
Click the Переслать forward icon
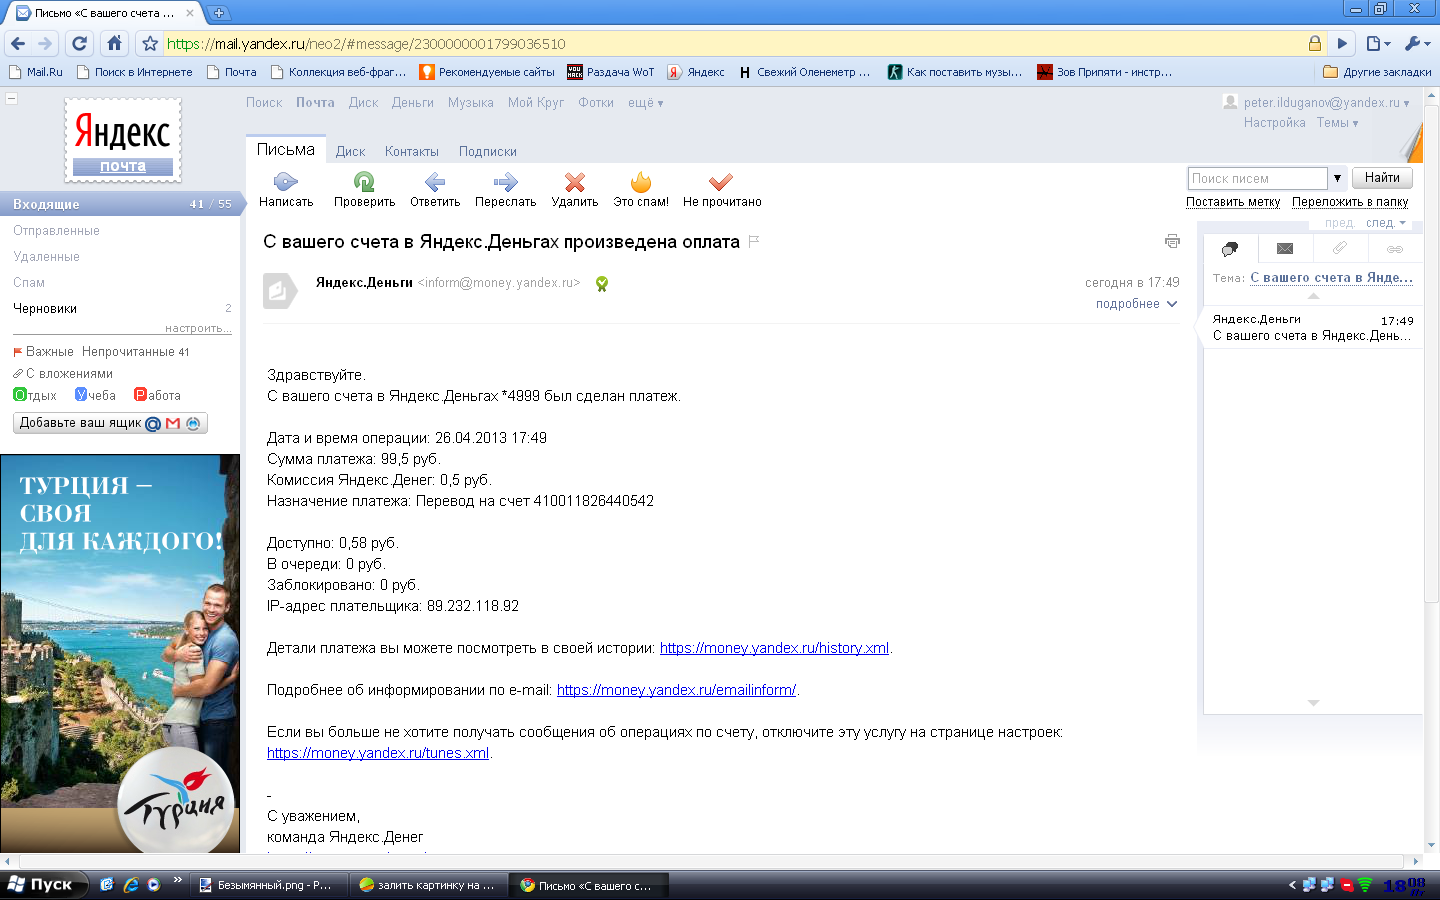(505, 182)
